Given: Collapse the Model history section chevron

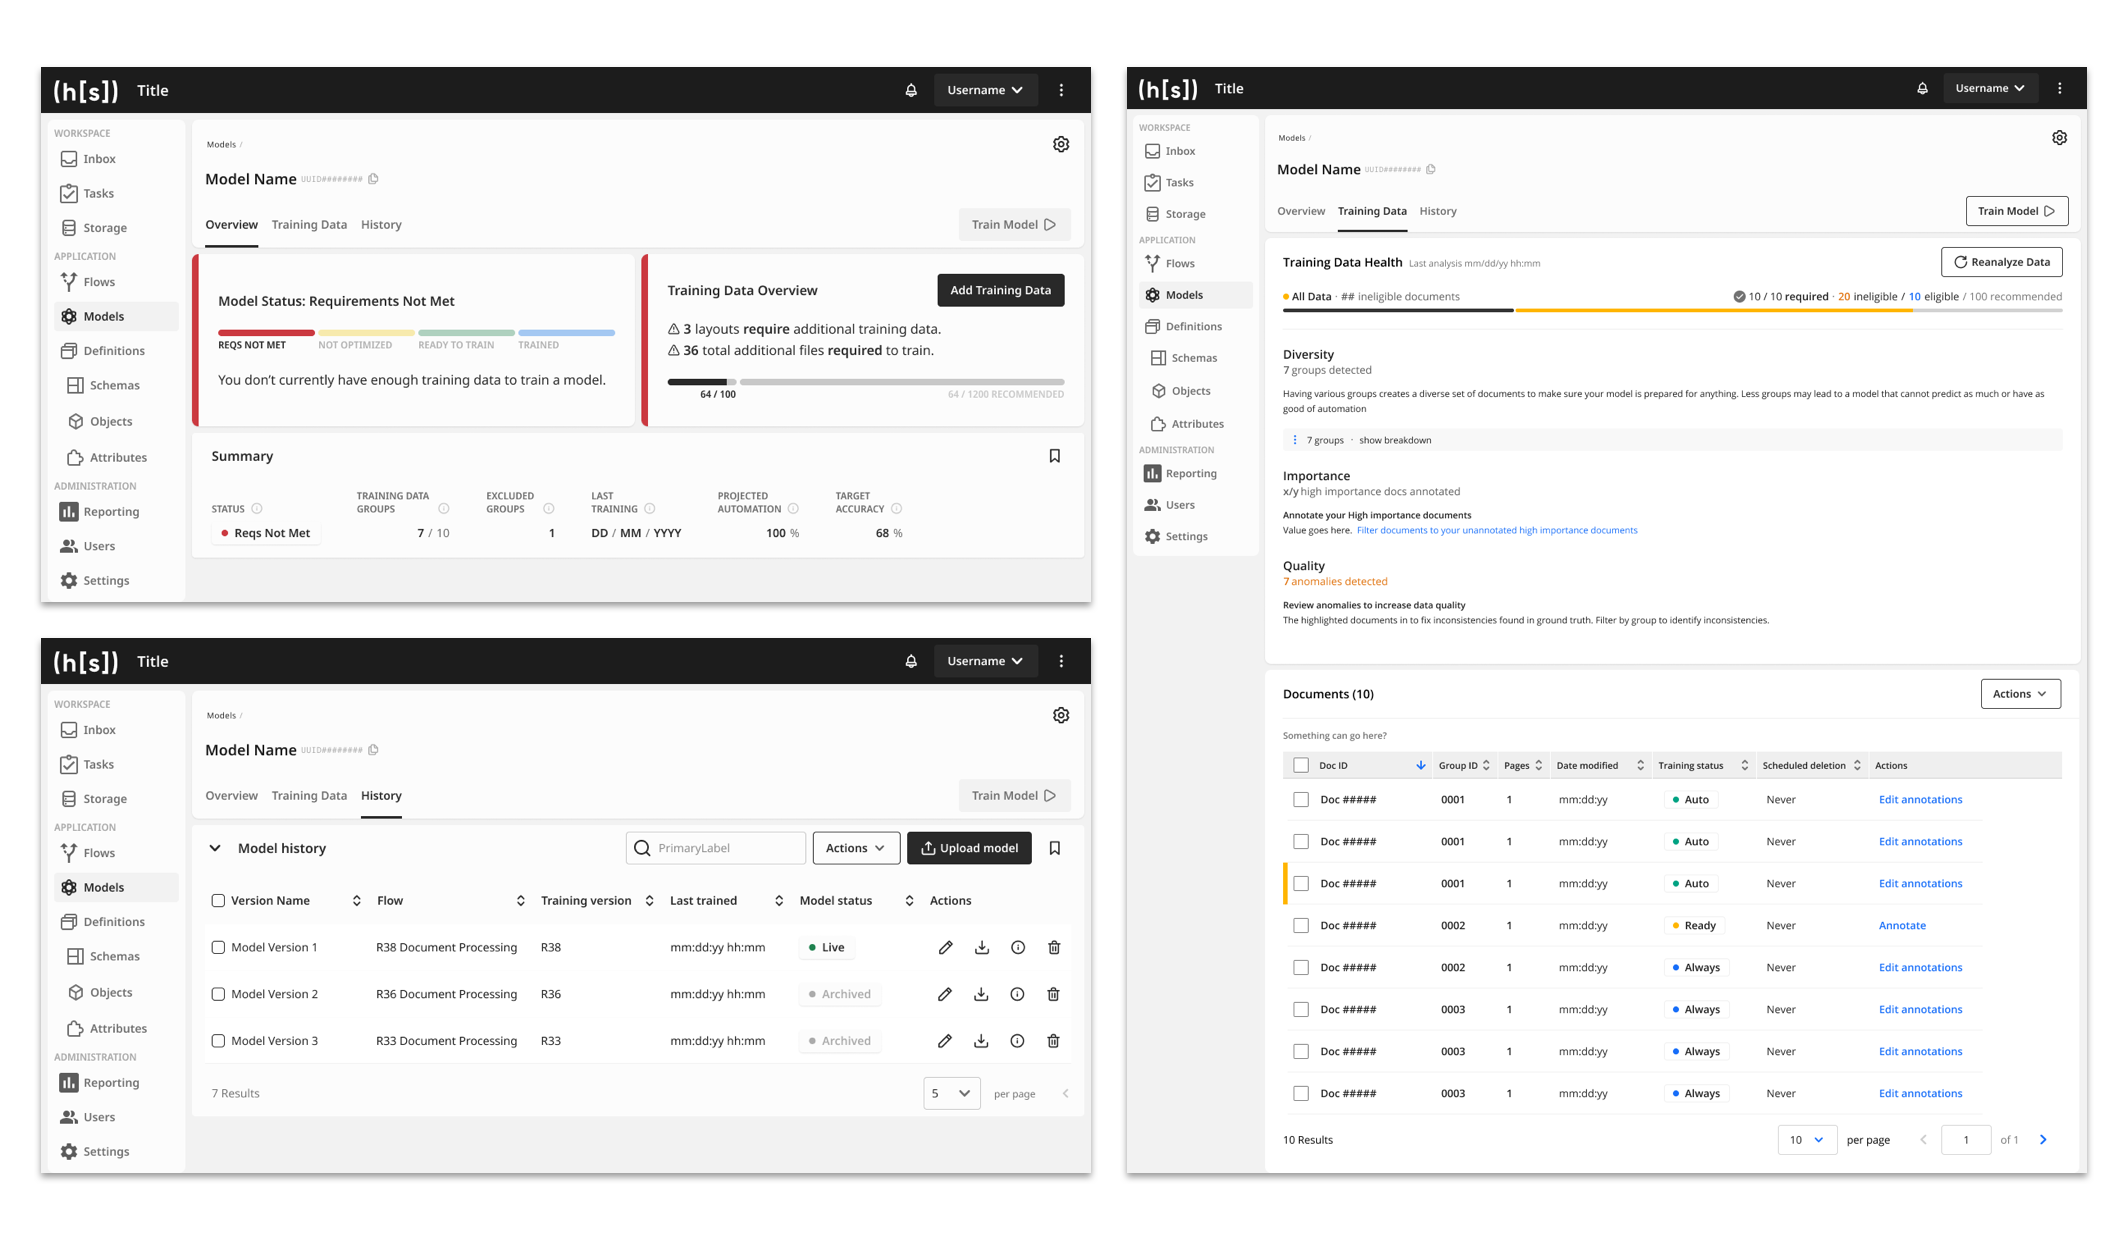Looking at the screenshot, I should click(x=215, y=848).
